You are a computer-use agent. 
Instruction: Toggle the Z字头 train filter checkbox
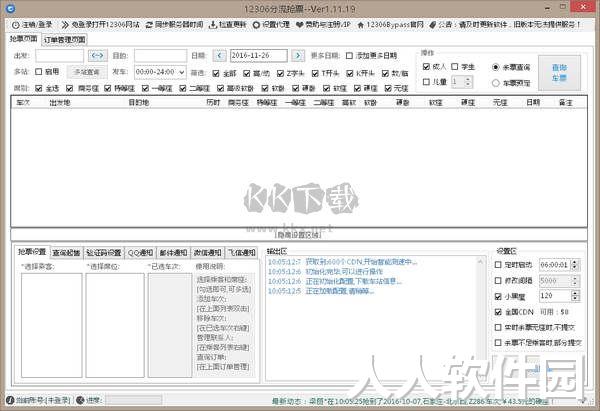(280, 73)
